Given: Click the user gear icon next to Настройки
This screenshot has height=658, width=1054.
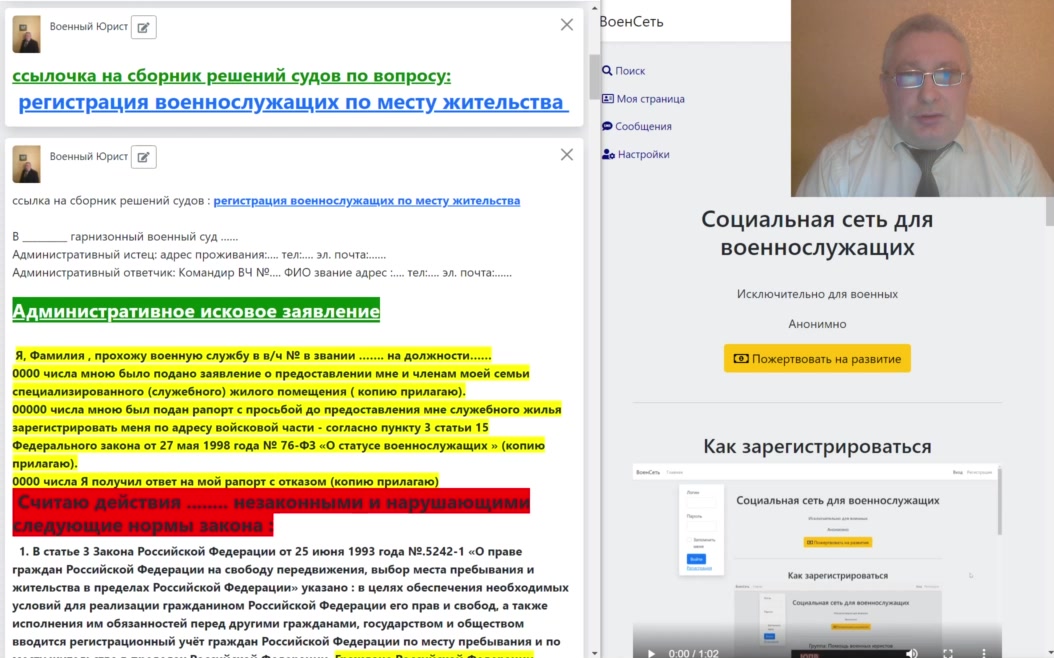Looking at the screenshot, I should tap(608, 155).
